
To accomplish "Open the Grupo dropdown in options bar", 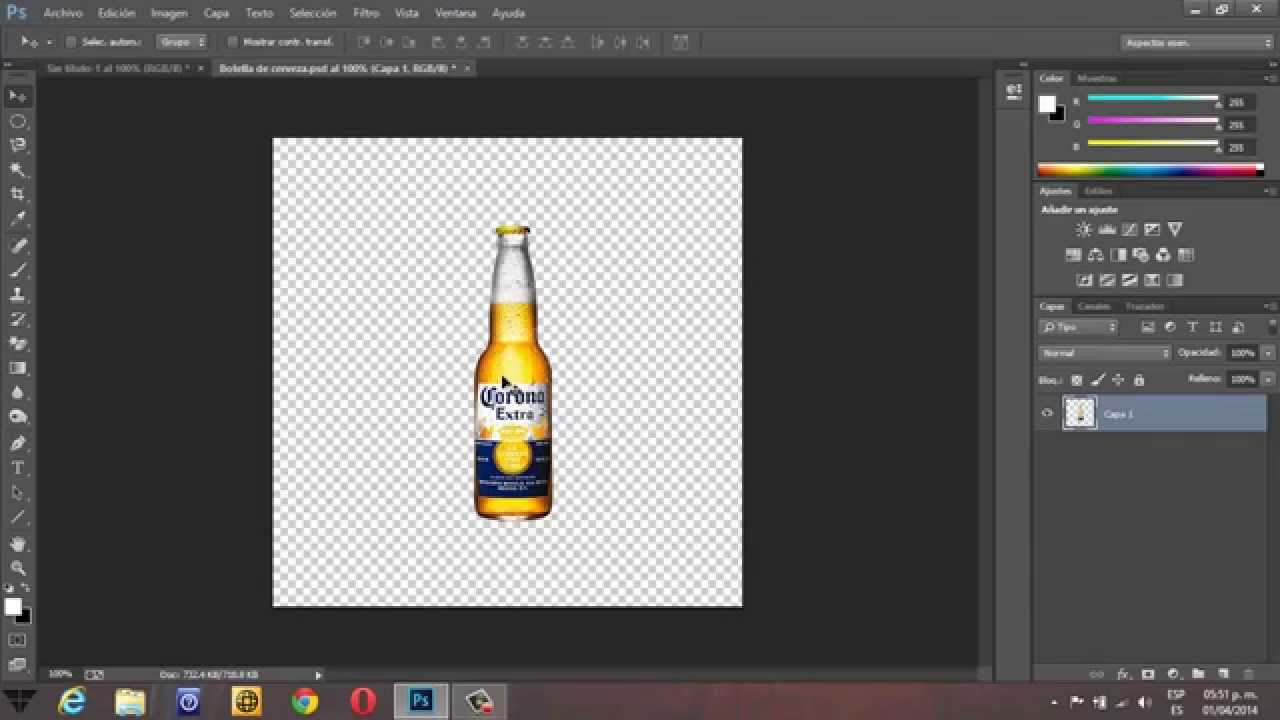I will pos(182,42).
